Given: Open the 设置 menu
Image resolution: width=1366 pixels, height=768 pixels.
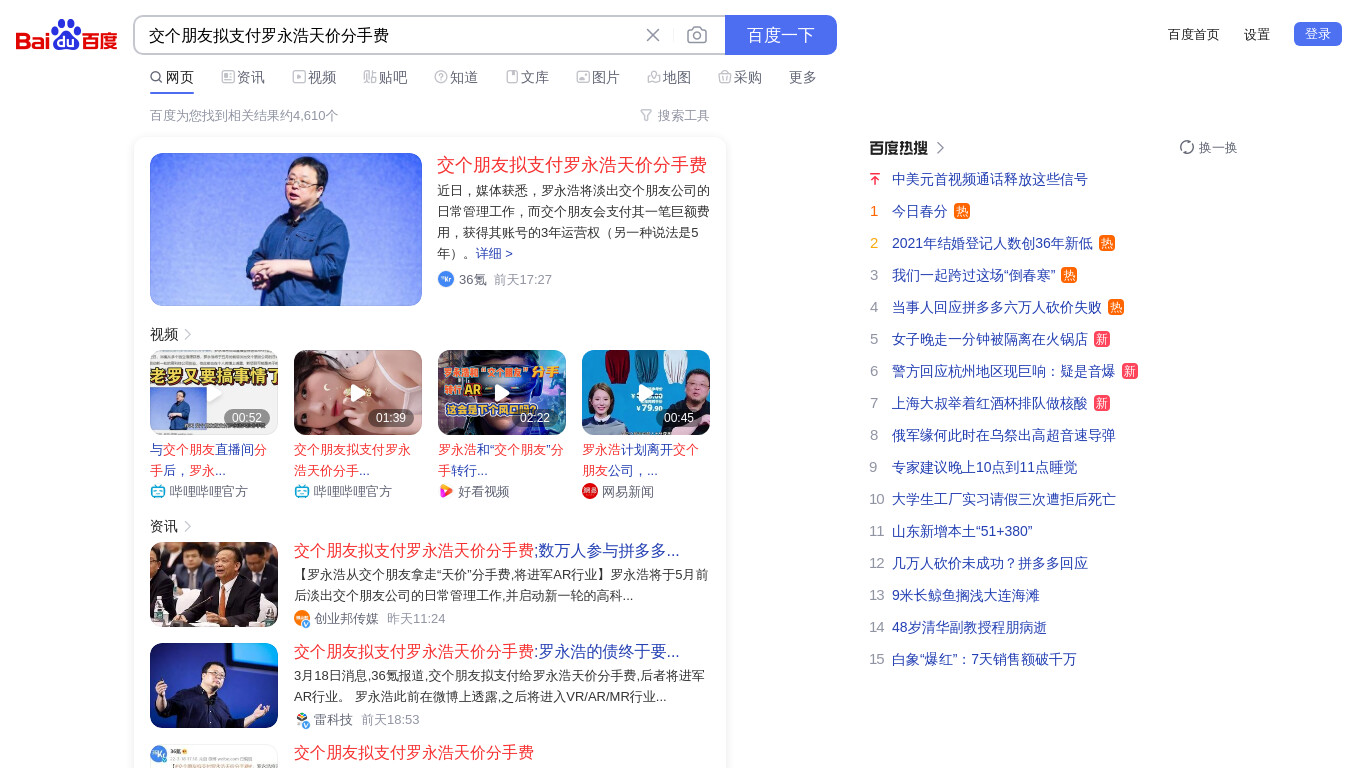Looking at the screenshot, I should [1257, 34].
